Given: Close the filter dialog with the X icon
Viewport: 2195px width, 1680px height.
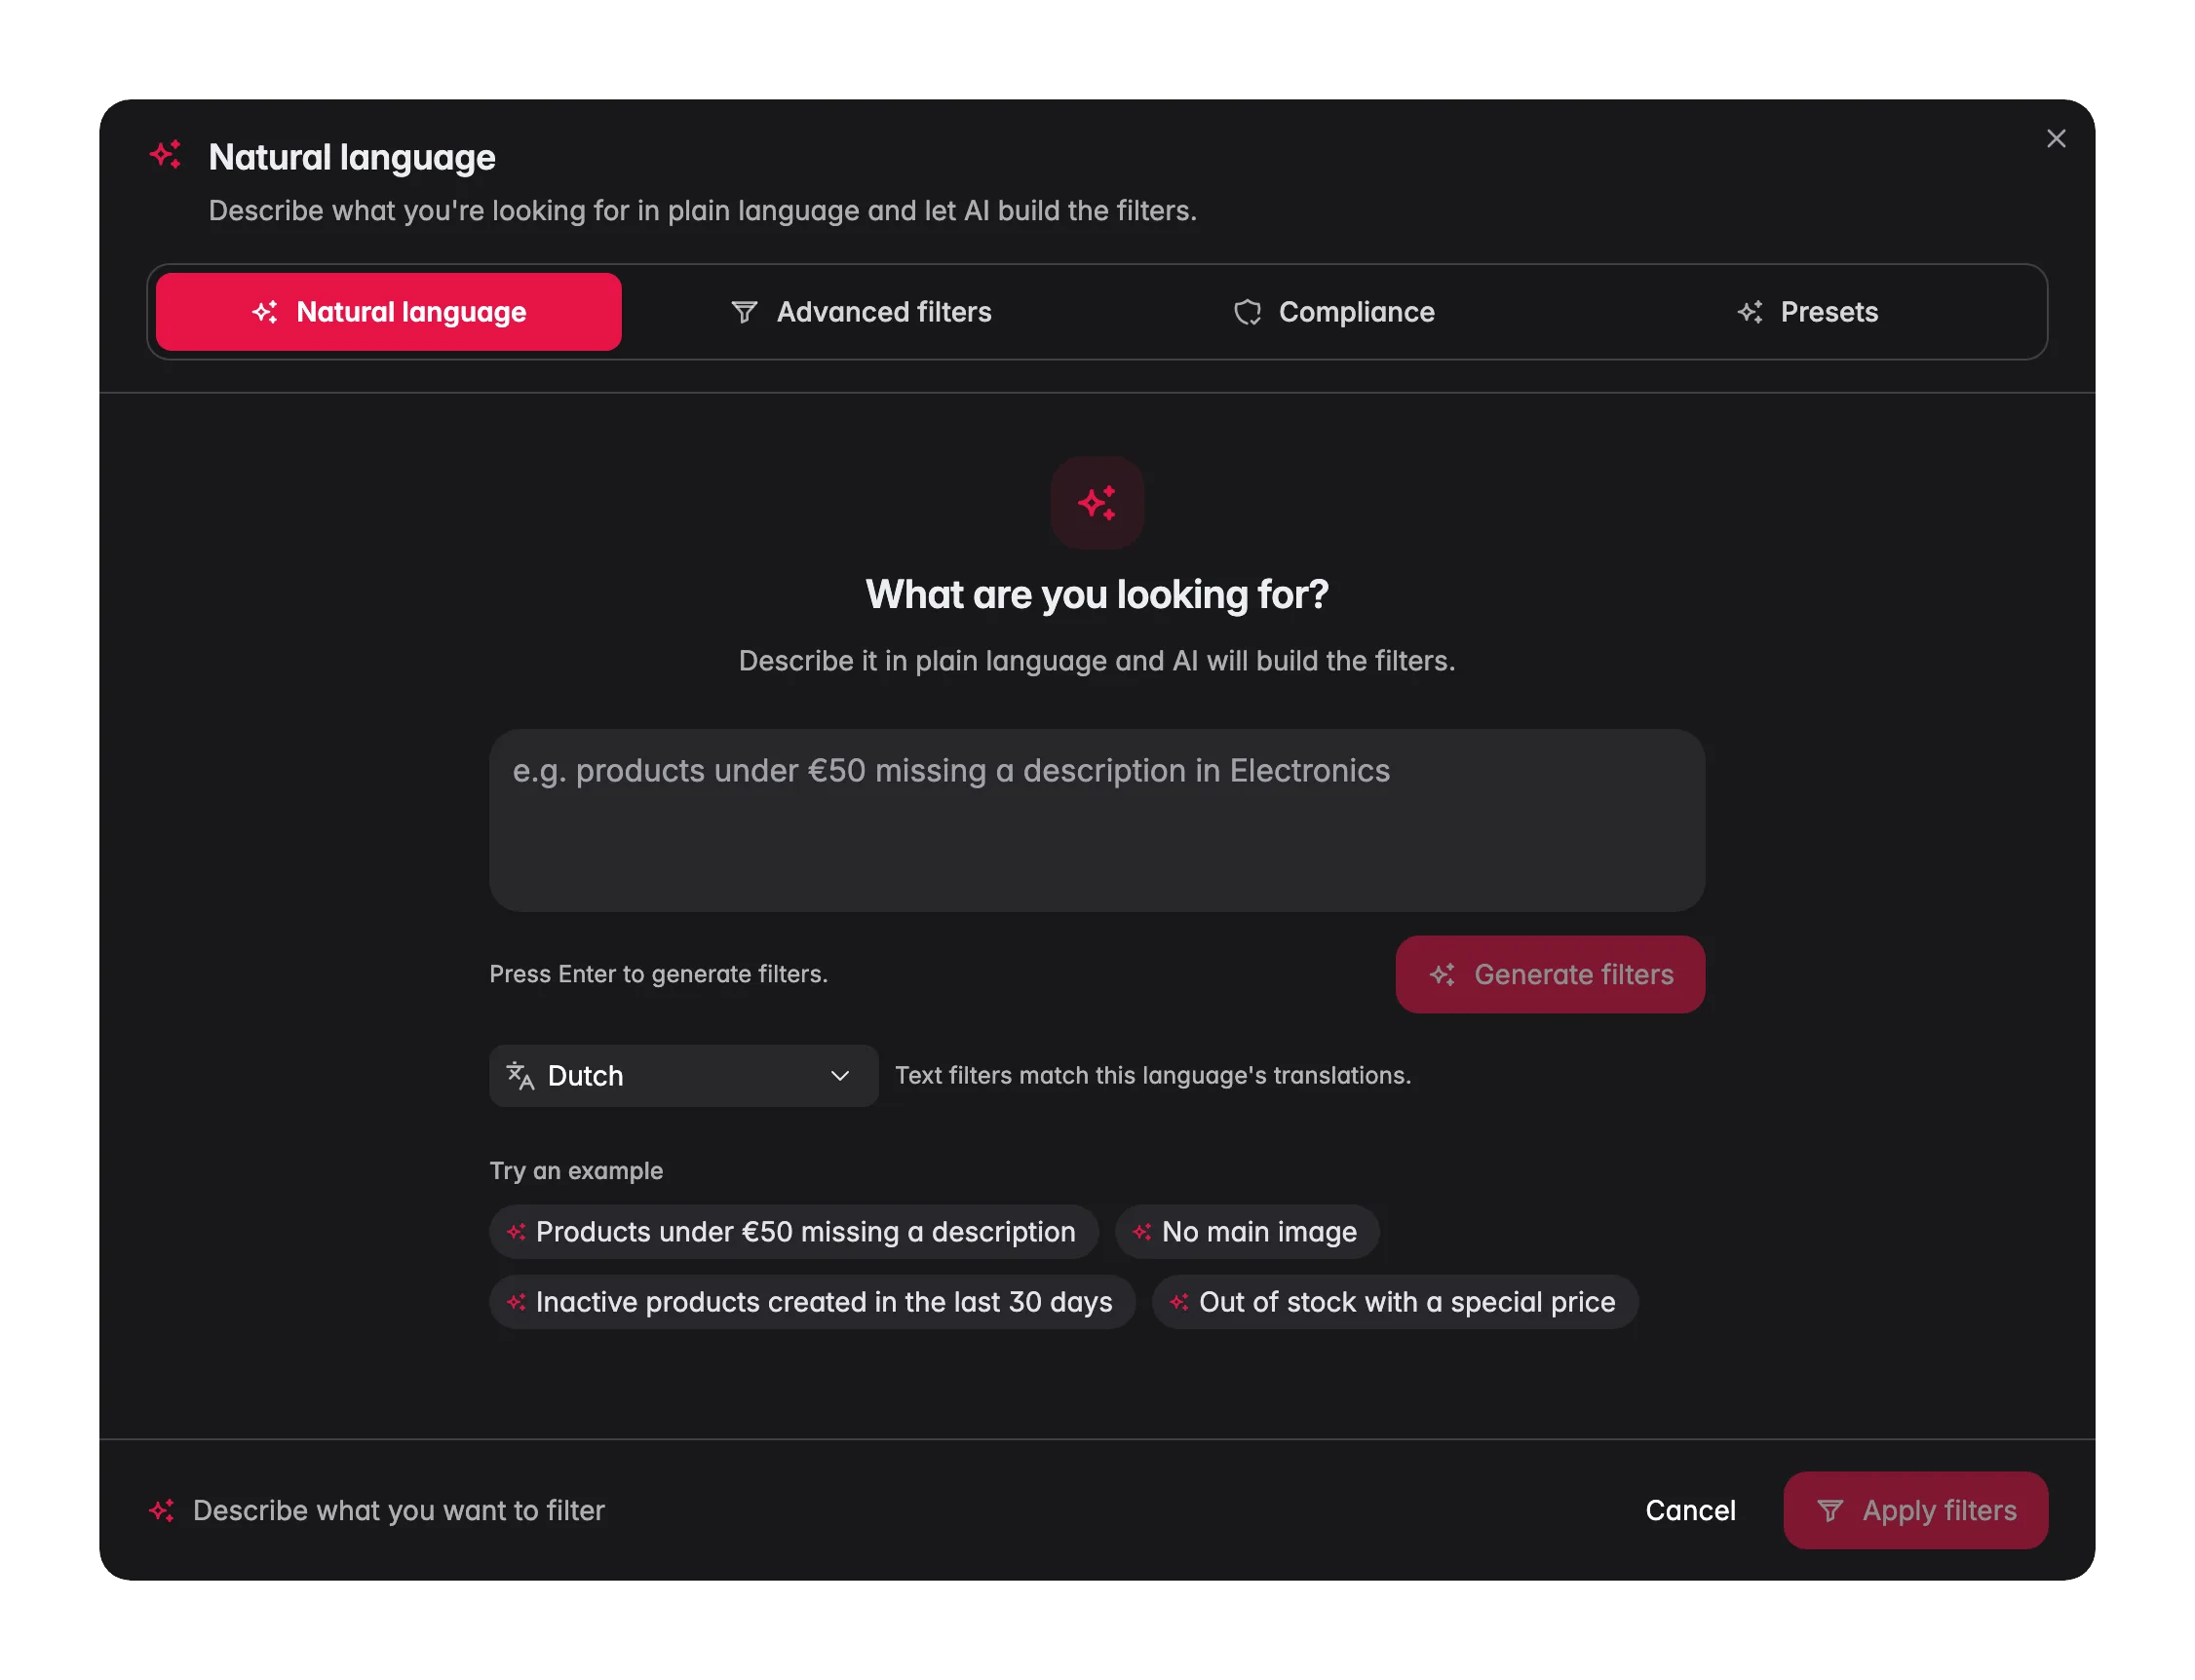Looking at the screenshot, I should tap(2055, 139).
